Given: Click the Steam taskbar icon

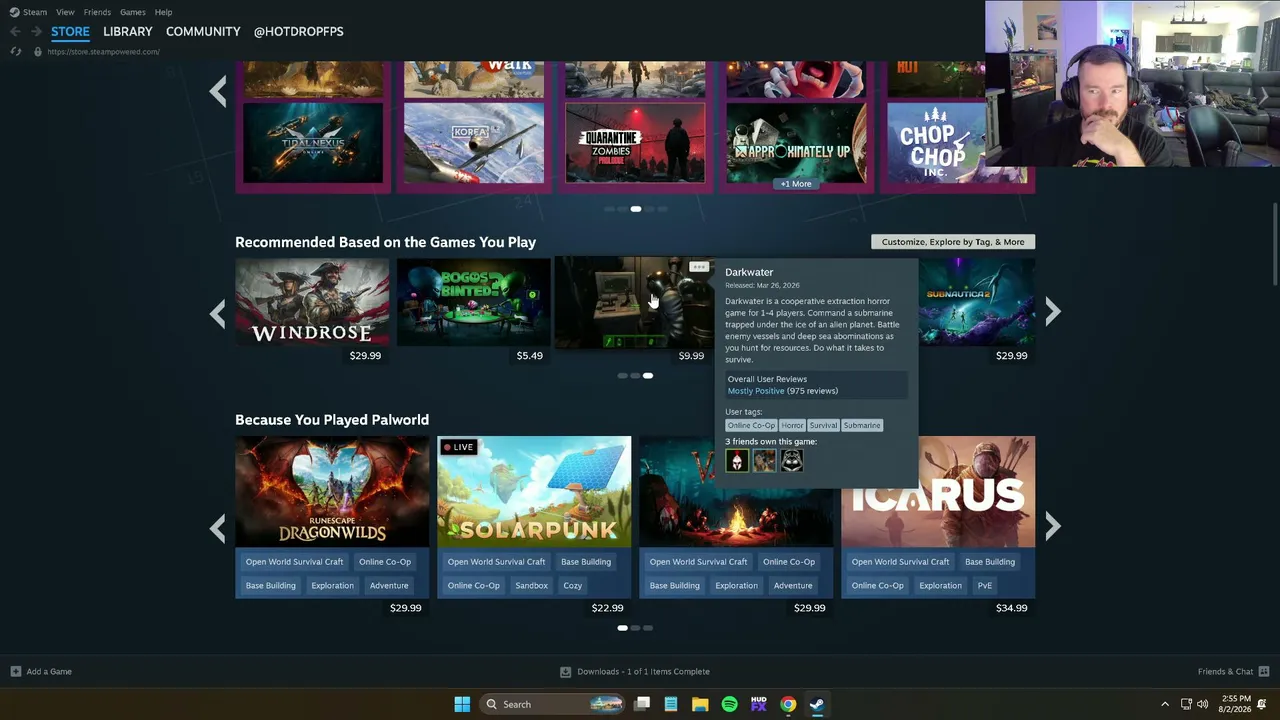Looking at the screenshot, I should pos(817,704).
